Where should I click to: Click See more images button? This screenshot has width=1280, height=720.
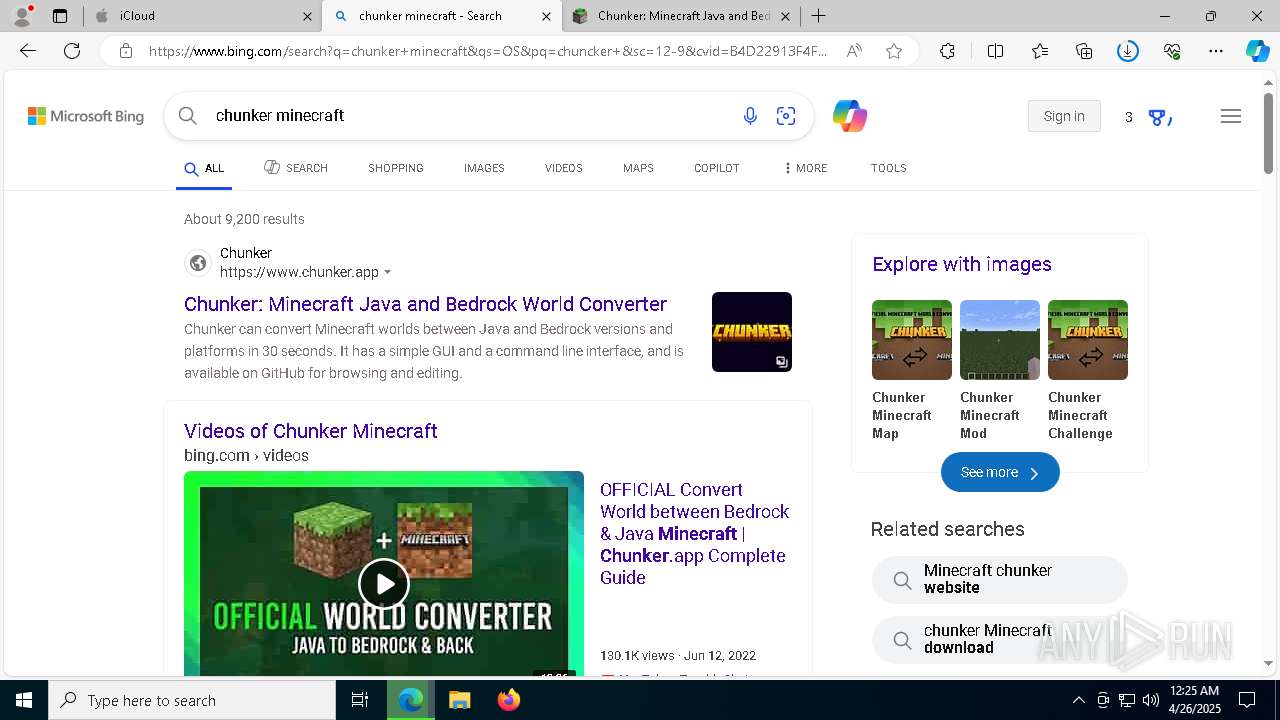[1000, 472]
